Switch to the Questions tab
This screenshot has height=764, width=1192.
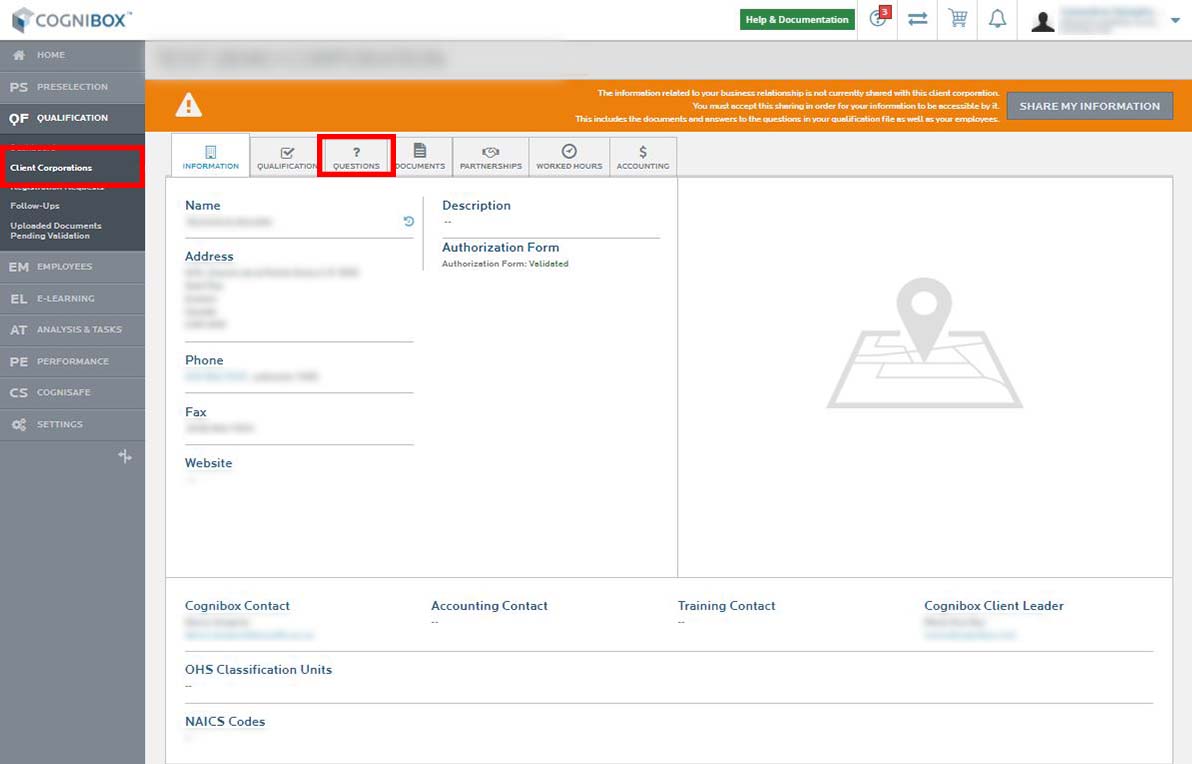(356, 157)
